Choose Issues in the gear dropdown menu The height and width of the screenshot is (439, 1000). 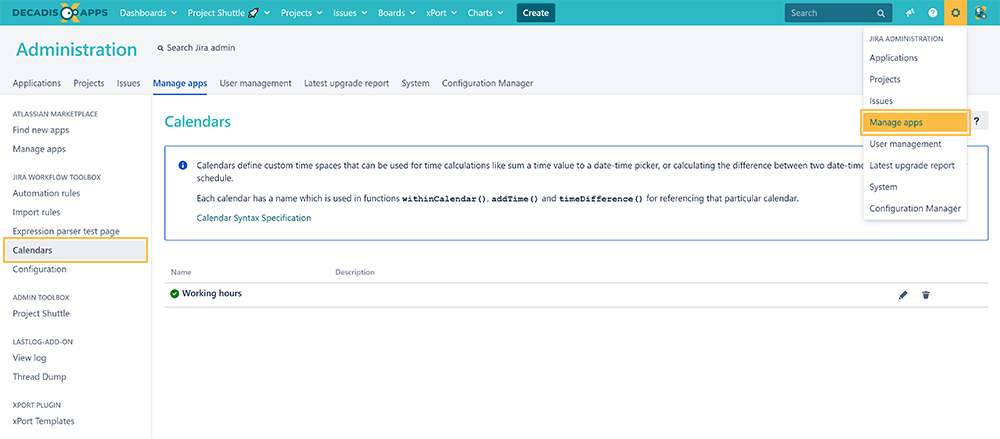pos(881,101)
